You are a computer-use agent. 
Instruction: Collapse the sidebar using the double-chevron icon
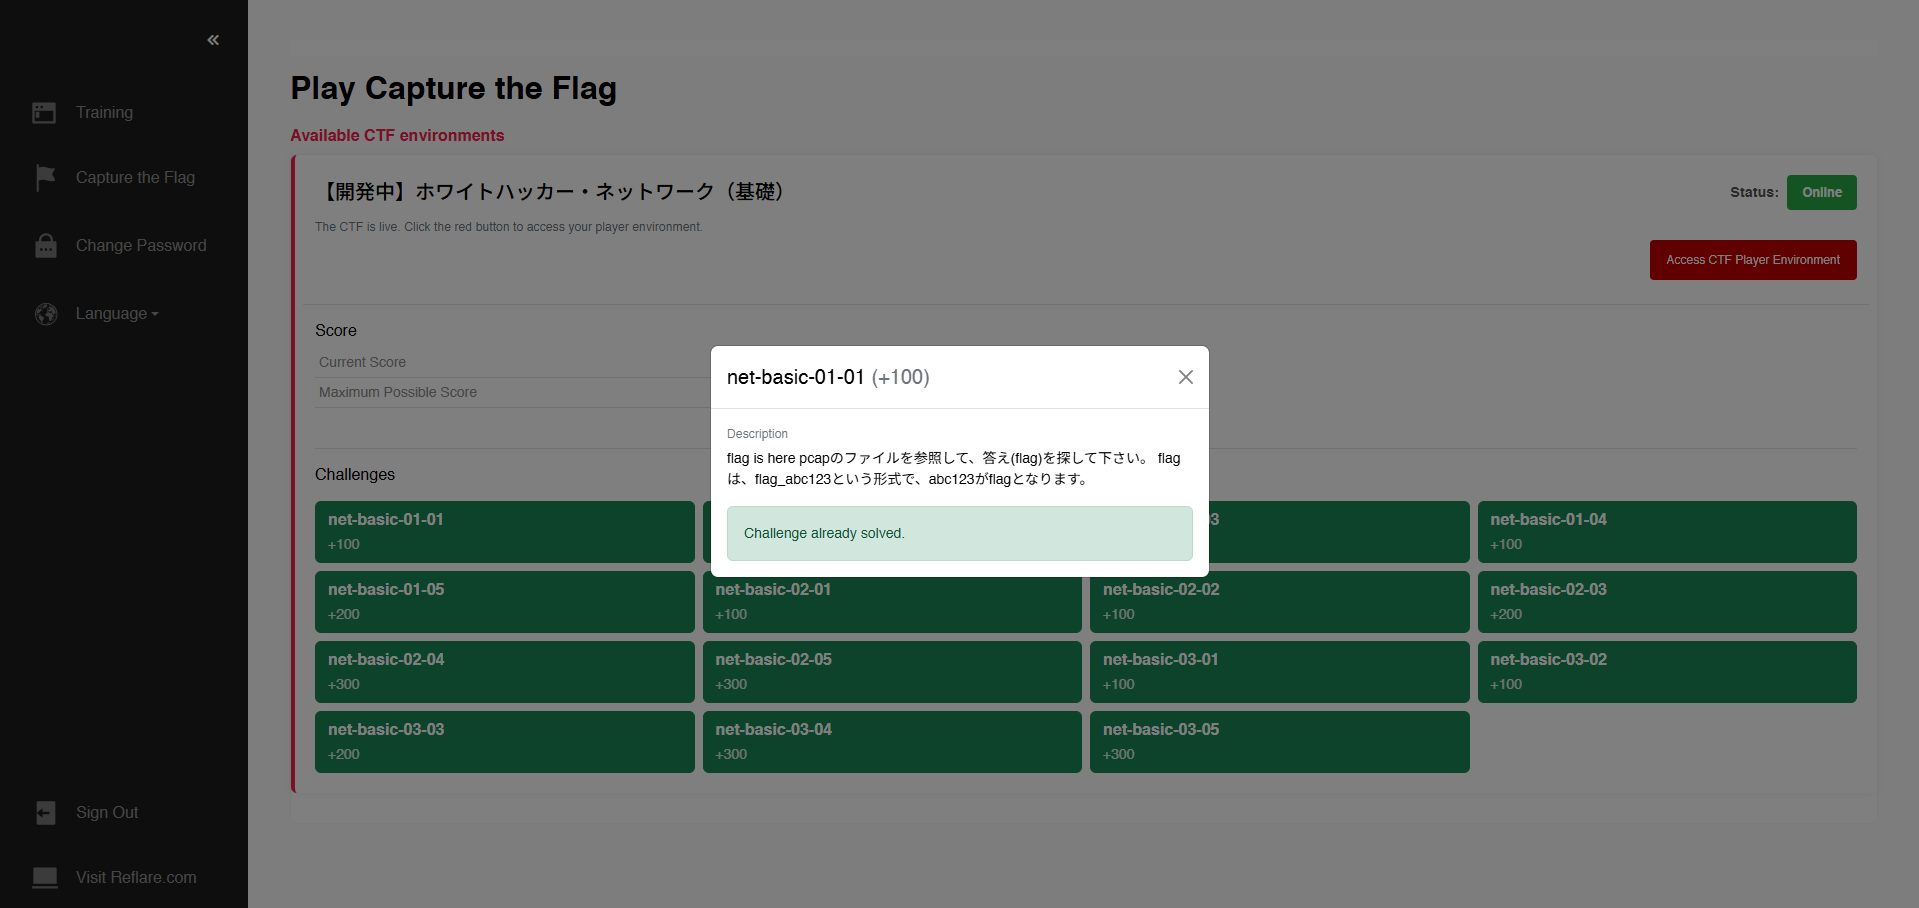213,40
